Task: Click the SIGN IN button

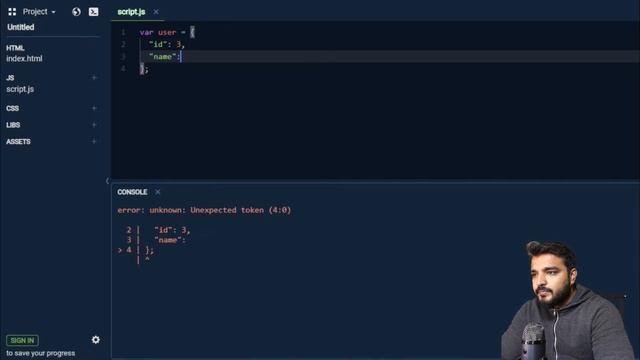Action: click(22, 340)
